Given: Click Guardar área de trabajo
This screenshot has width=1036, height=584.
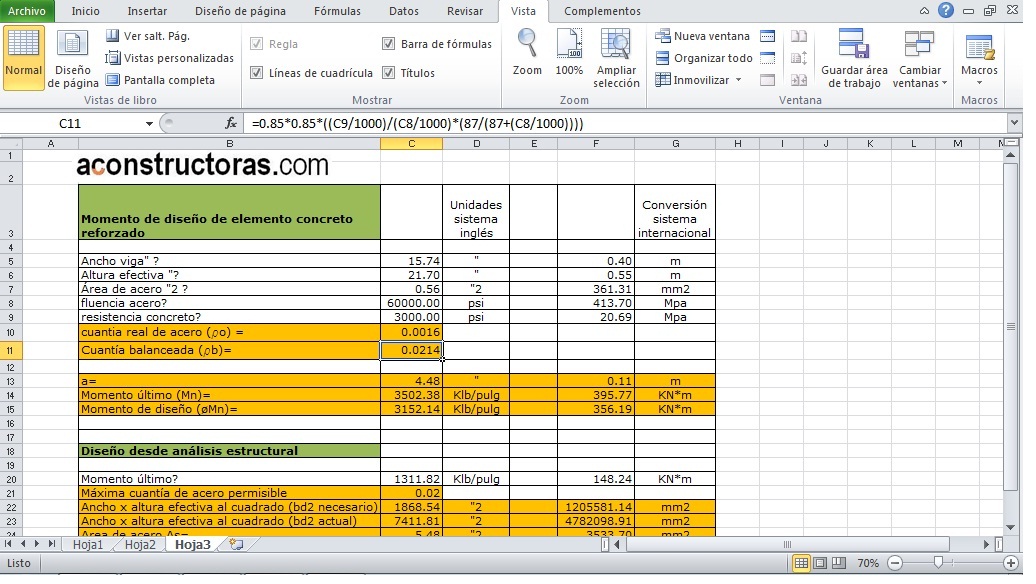Looking at the screenshot, I should [x=854, y=58].
